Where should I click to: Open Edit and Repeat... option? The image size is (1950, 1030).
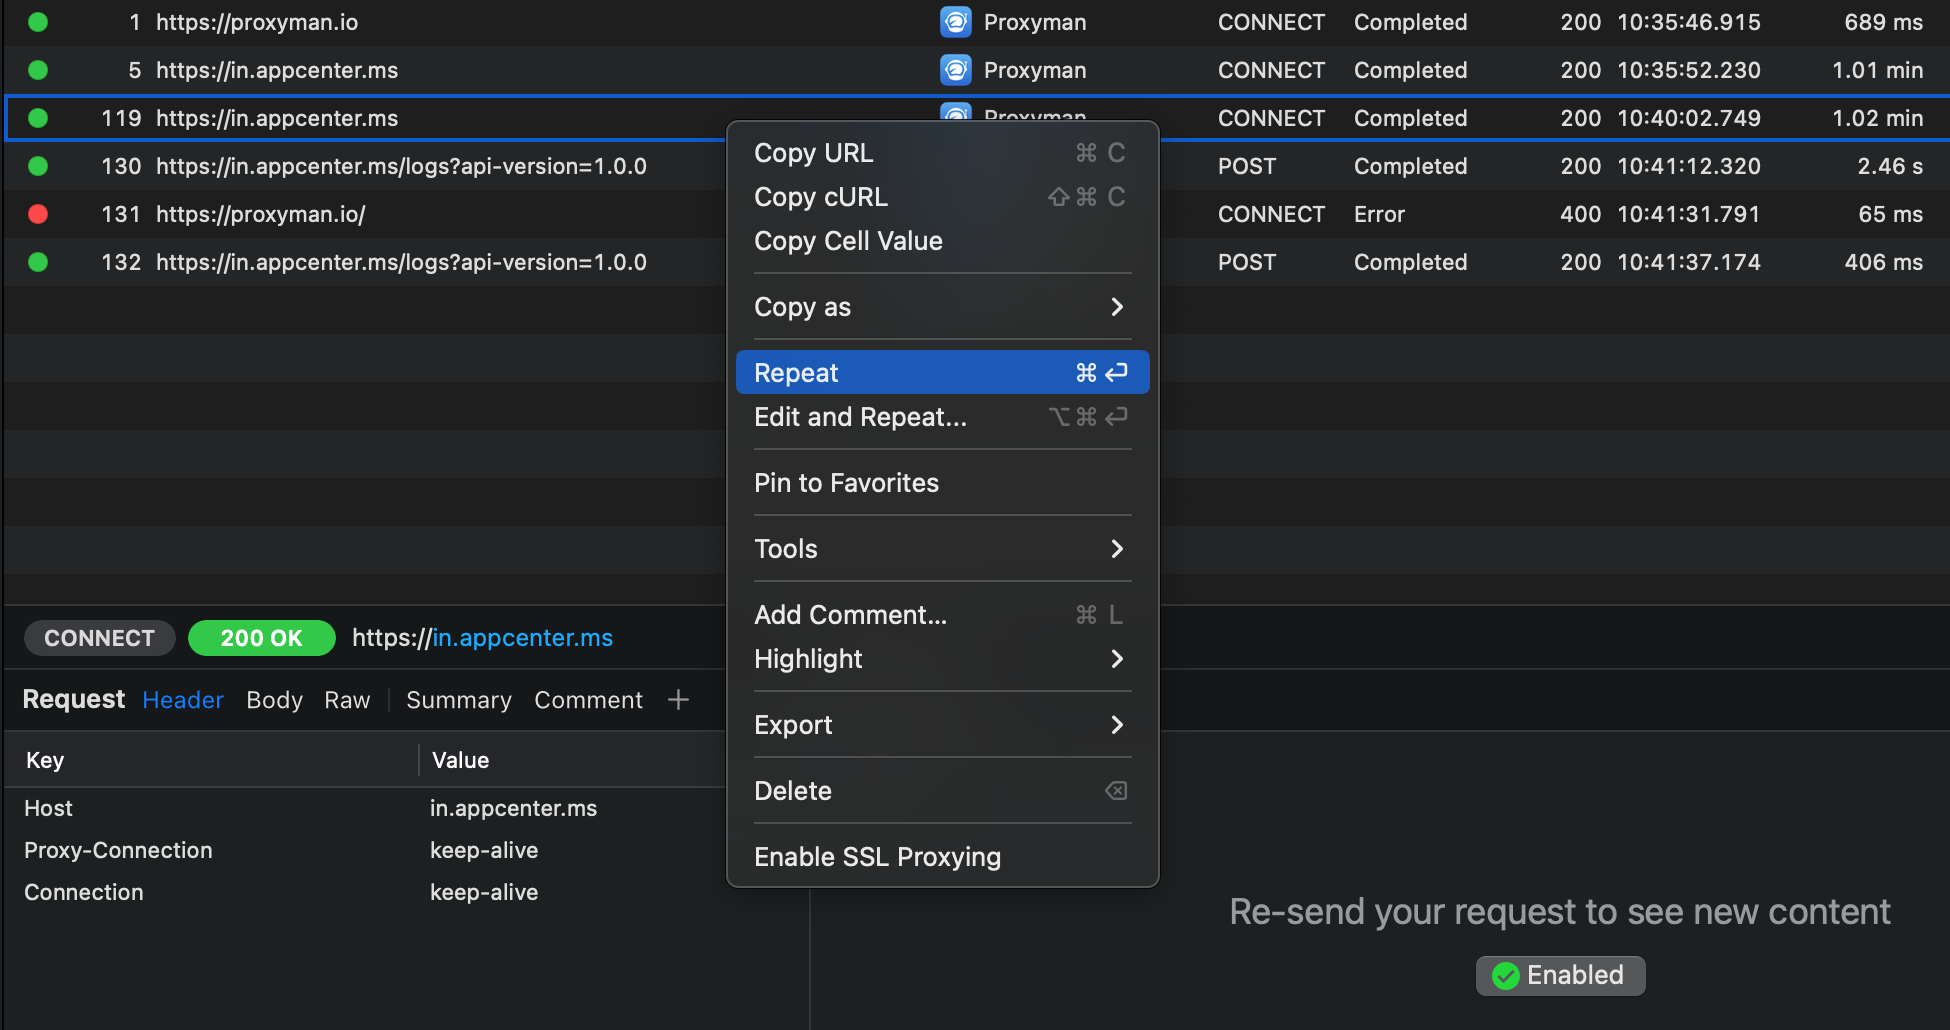(942, 417)
